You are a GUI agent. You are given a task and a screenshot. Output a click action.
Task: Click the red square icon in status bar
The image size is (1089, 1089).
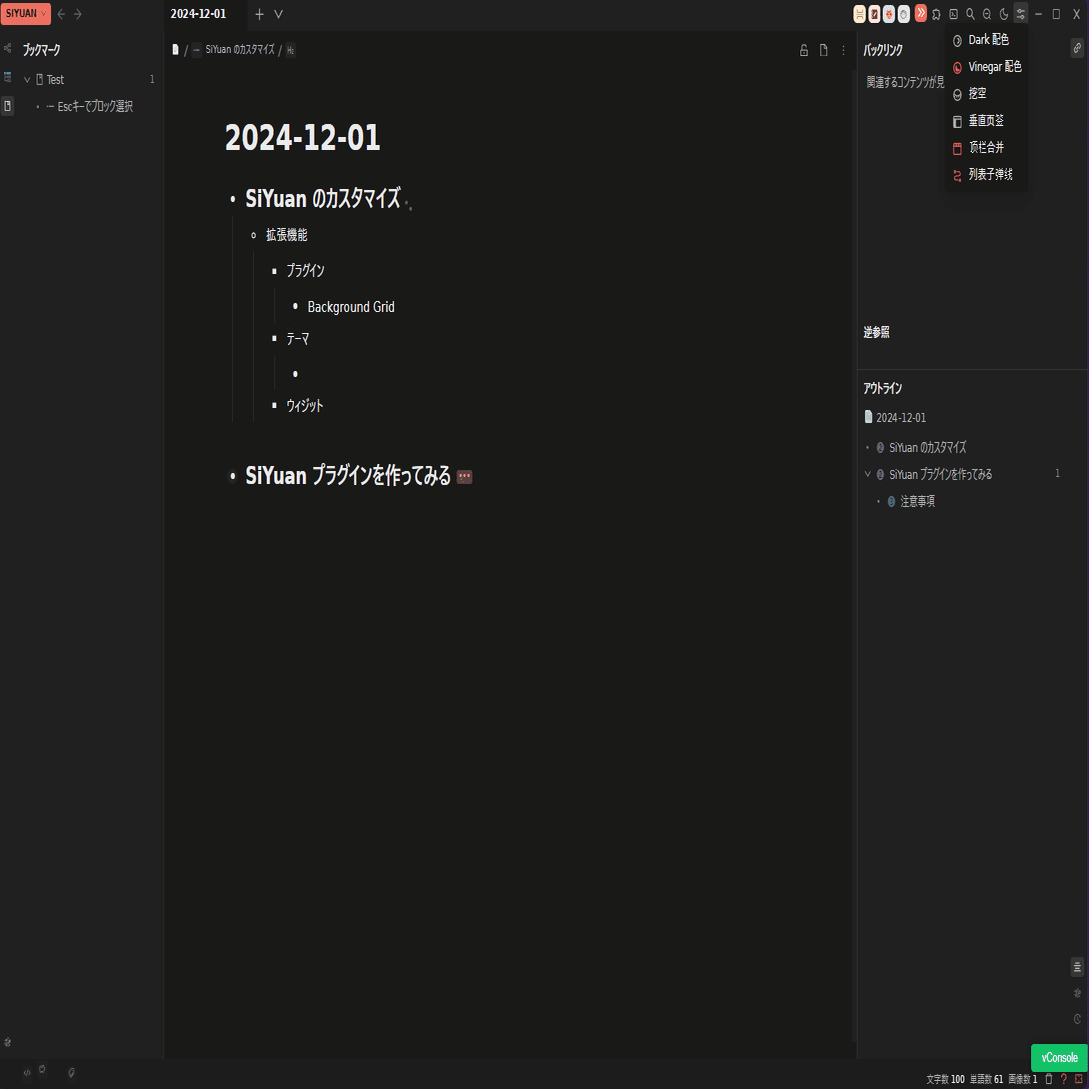click(1079, 1079)
